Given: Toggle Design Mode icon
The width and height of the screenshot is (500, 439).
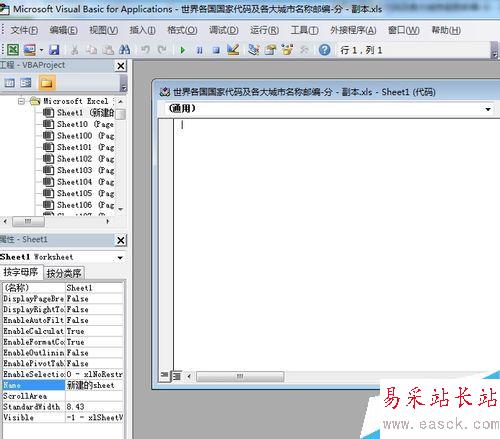Looking at the screenshot, I should [x=233, y=50].
